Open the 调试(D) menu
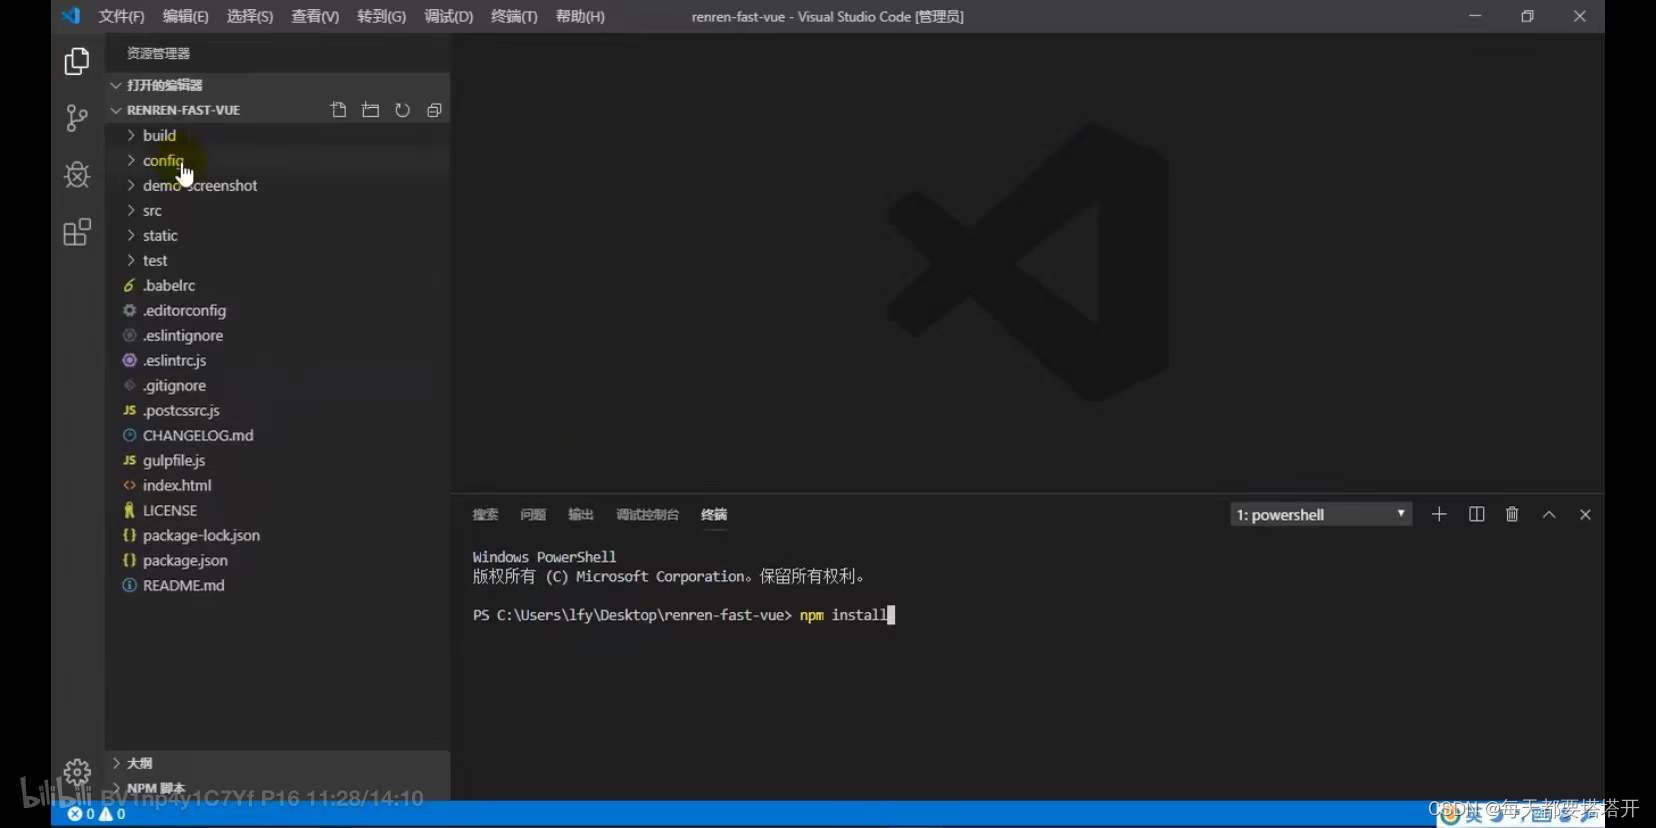This screenshot has height=828, width=1656. (448, 16)
